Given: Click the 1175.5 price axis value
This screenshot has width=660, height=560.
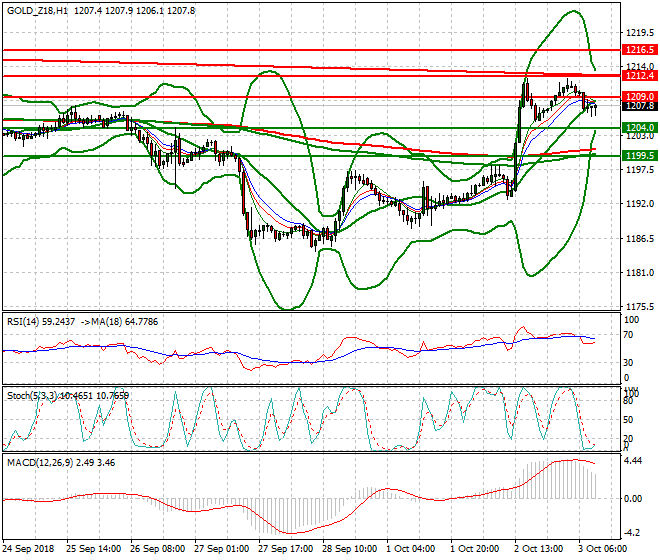Looking at the screenshot, I should point(640,307).
